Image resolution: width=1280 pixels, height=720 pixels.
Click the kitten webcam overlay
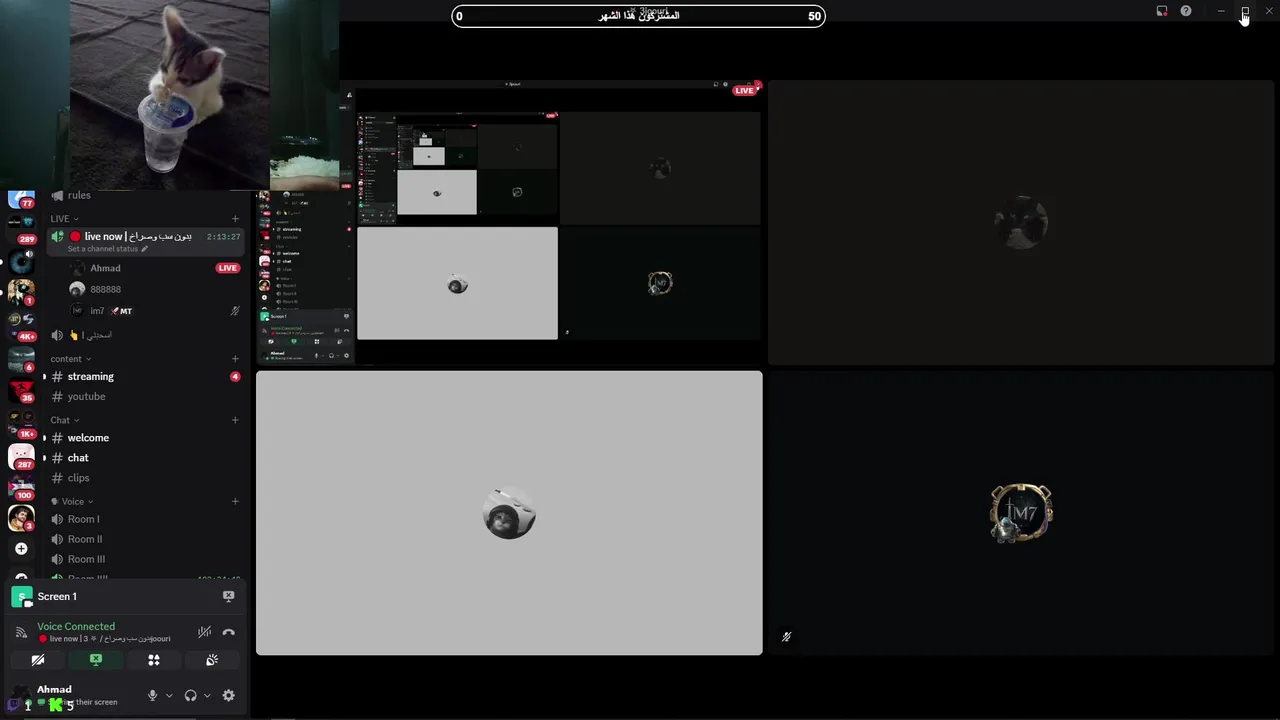click(169, 95)
